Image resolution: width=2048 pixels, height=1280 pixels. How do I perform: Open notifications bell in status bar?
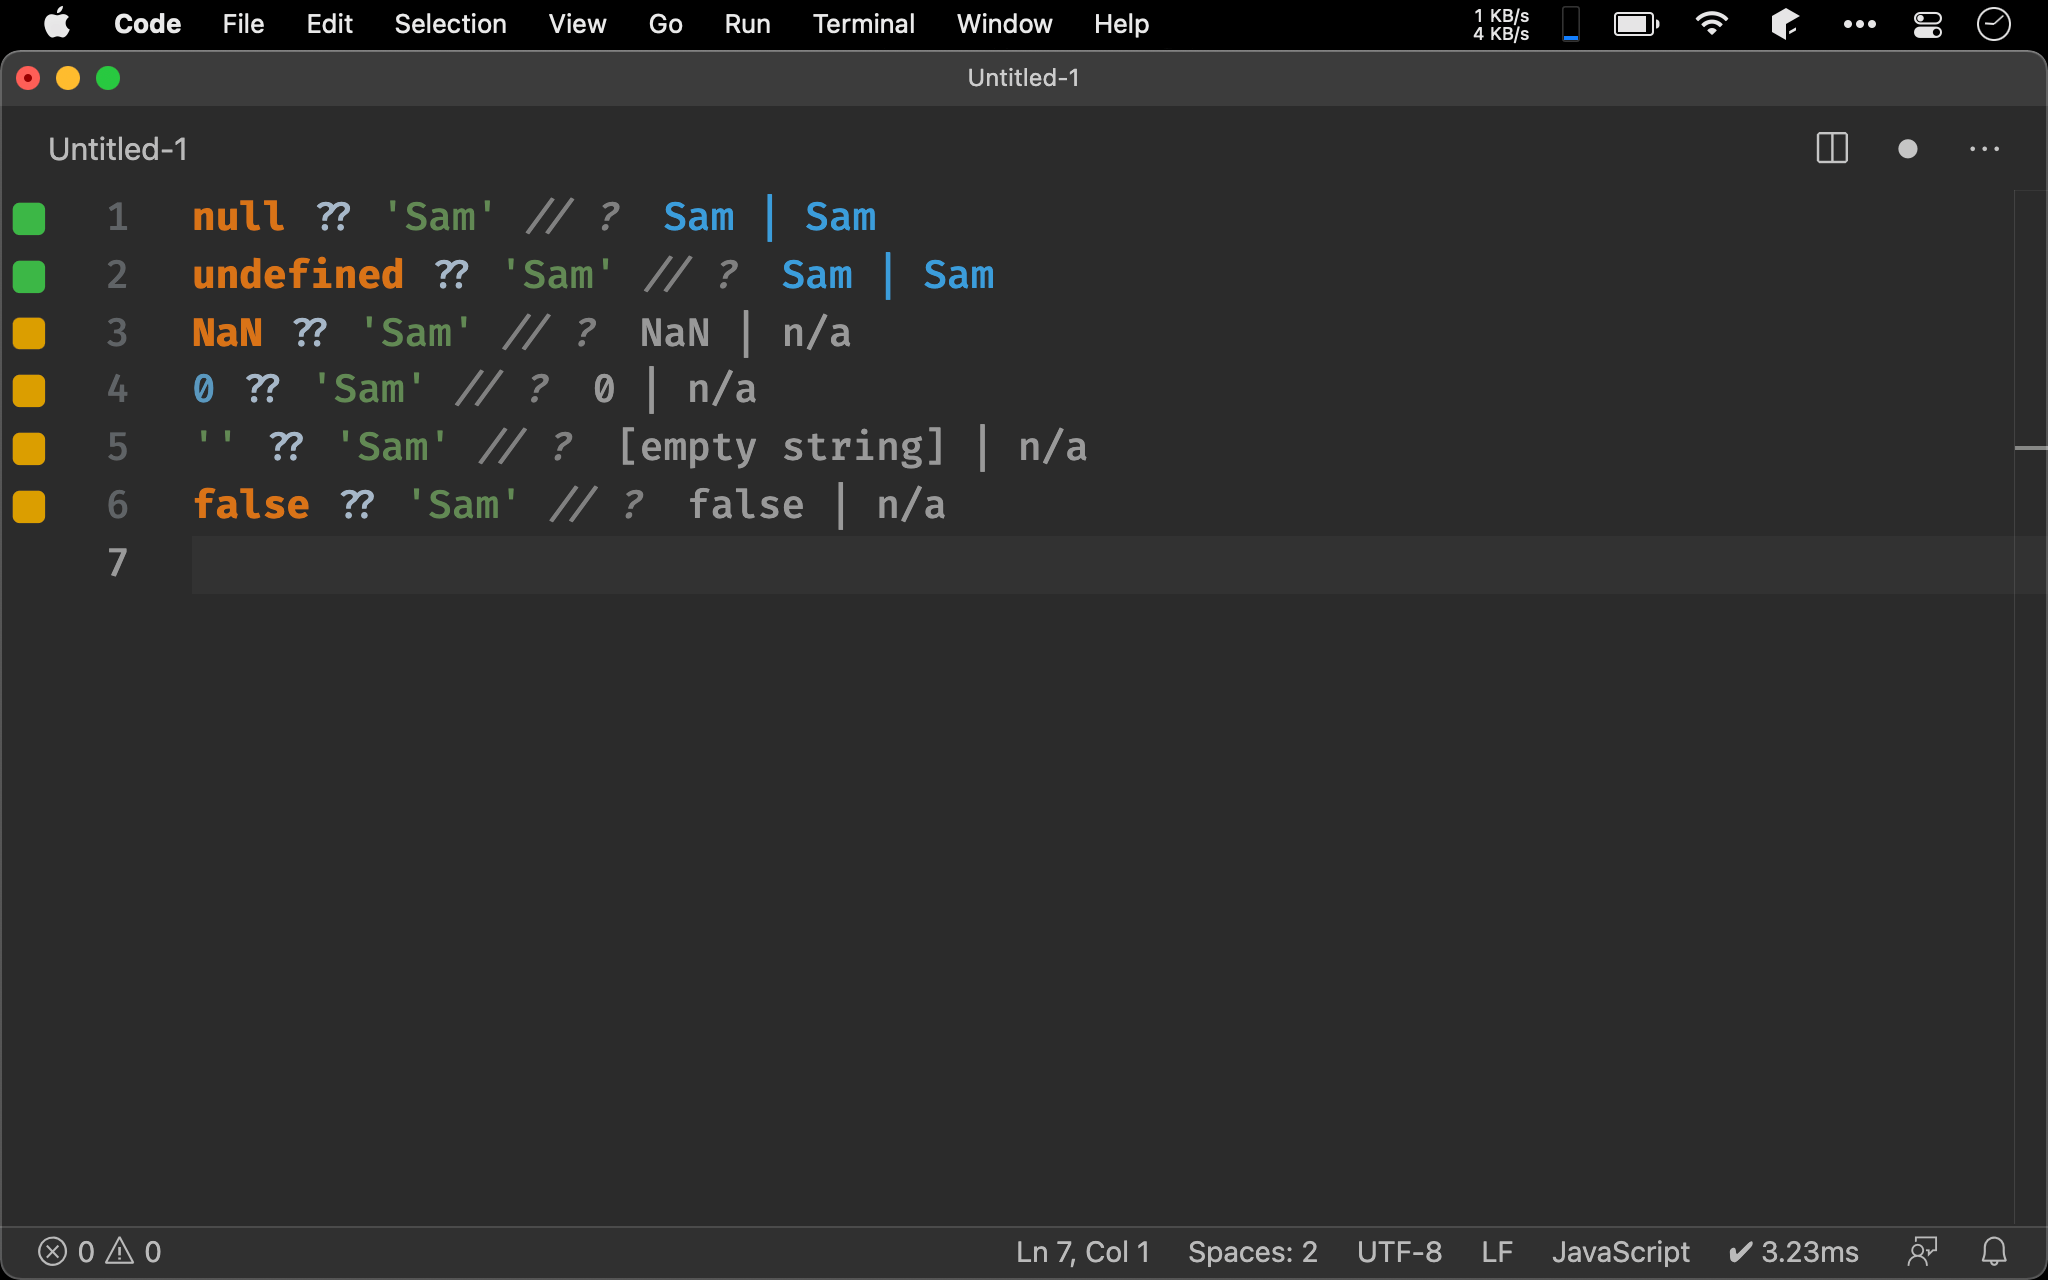1994,1251
